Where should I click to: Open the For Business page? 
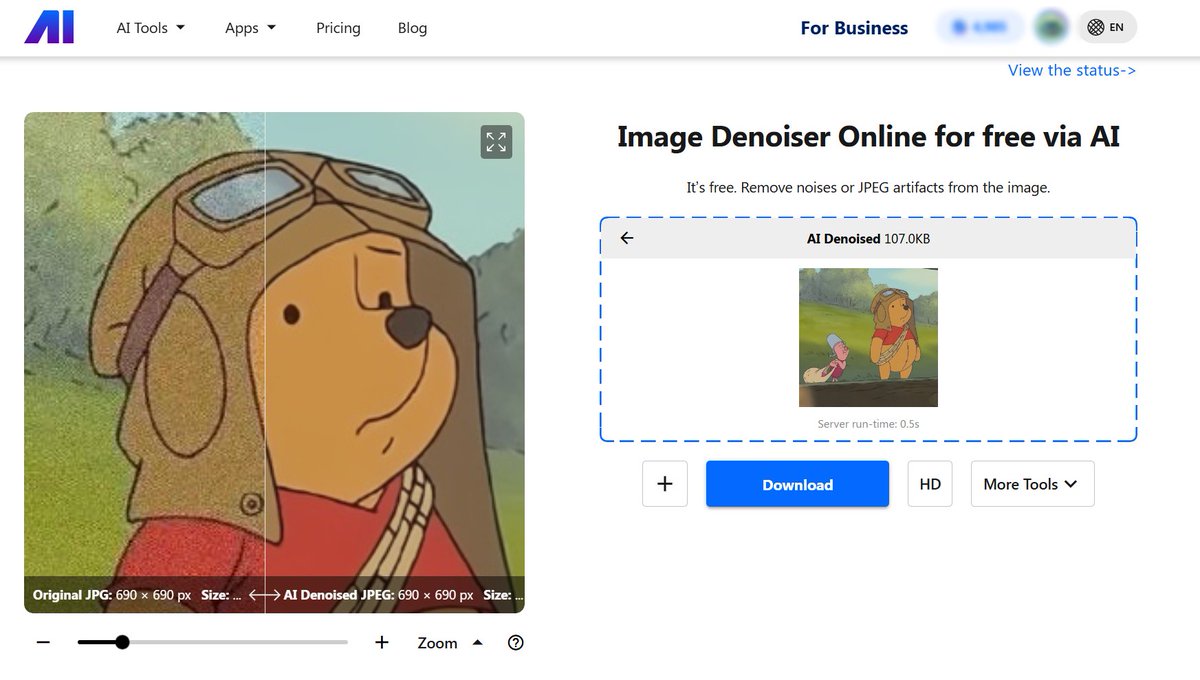854,28
